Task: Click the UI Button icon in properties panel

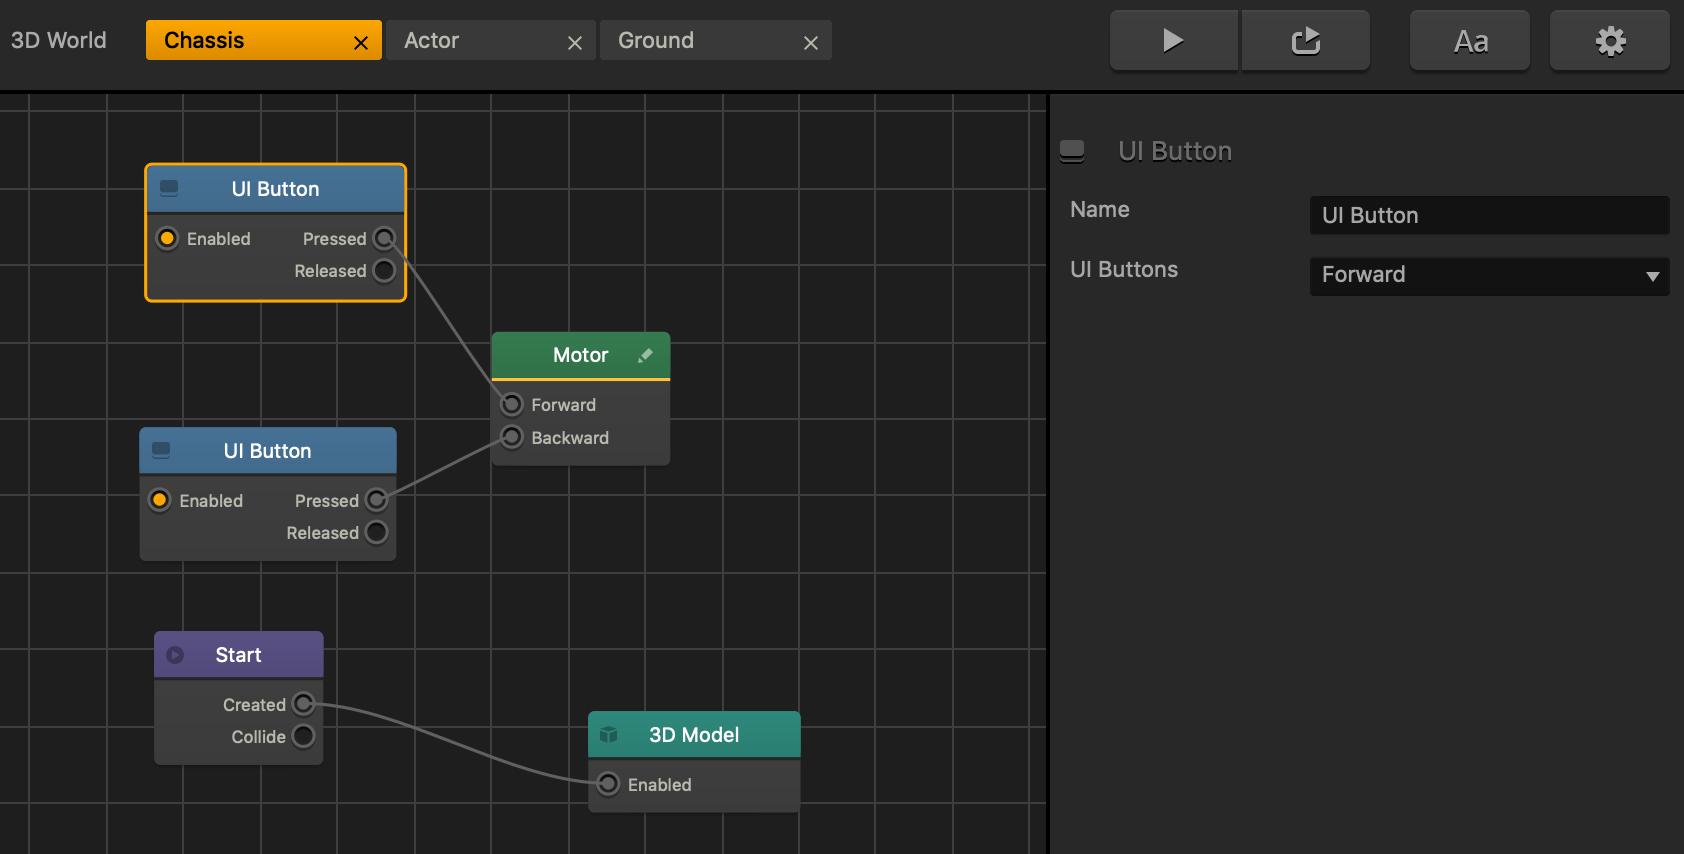Action: (x=1072, y=151)
